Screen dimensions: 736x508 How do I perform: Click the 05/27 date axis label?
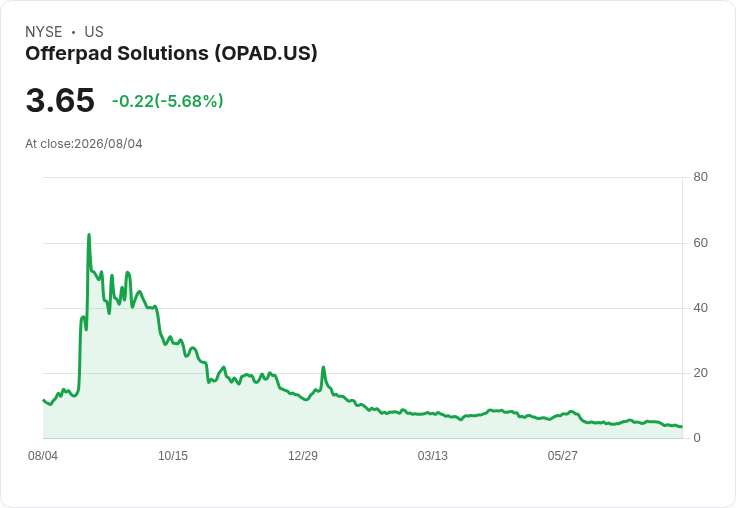click(562, 455)
